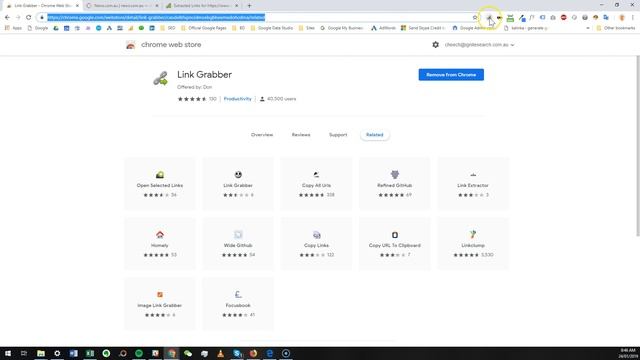
Task: Click the Copy URL To Clipboard icon
Action: pos(395,235)
